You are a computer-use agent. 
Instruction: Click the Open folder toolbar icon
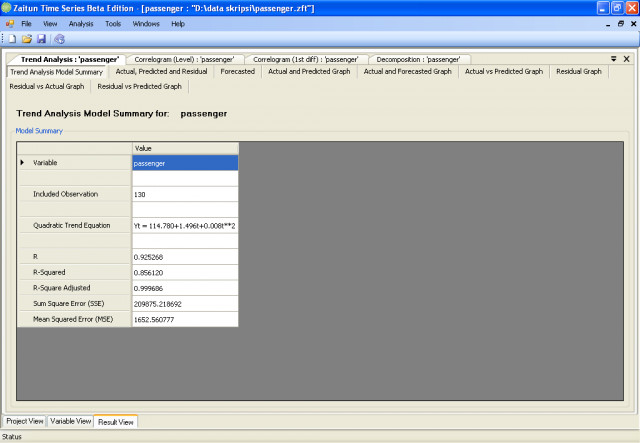[x=27, y=39]
